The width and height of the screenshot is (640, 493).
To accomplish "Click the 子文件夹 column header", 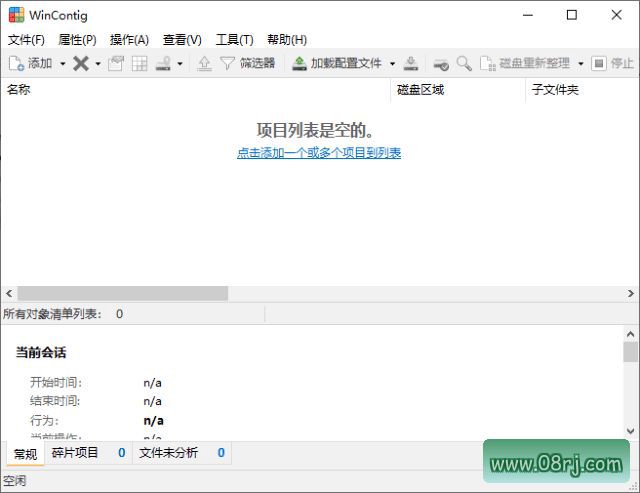I will coord(582,89).
